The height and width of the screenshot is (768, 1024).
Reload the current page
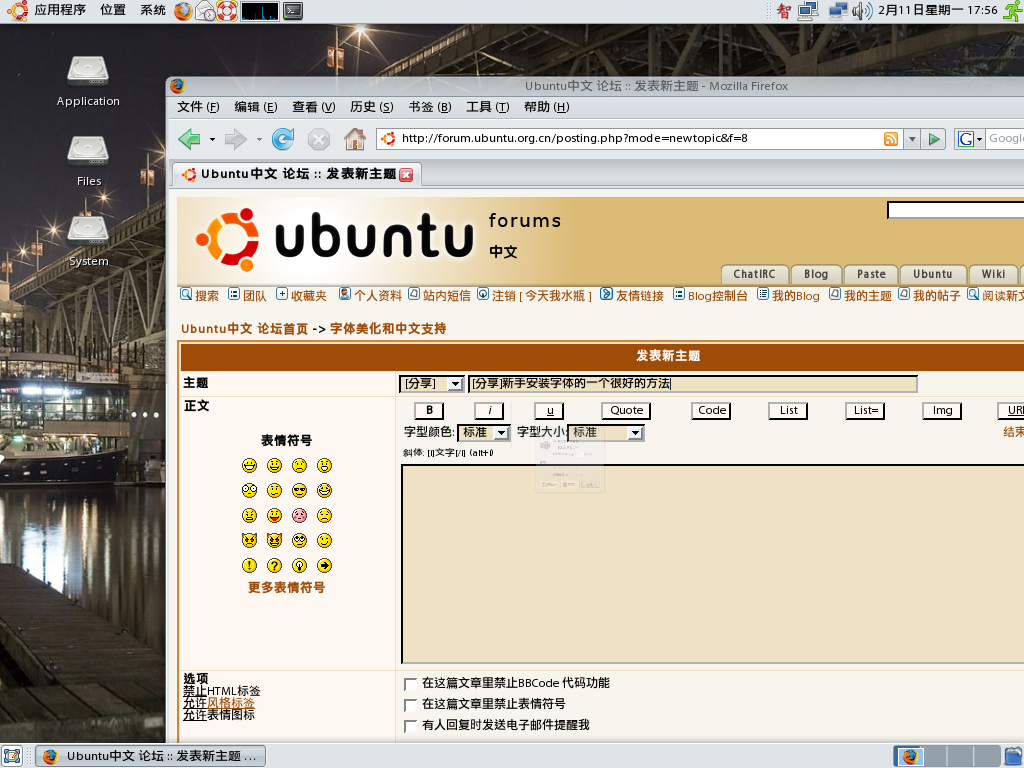[282, 138]
